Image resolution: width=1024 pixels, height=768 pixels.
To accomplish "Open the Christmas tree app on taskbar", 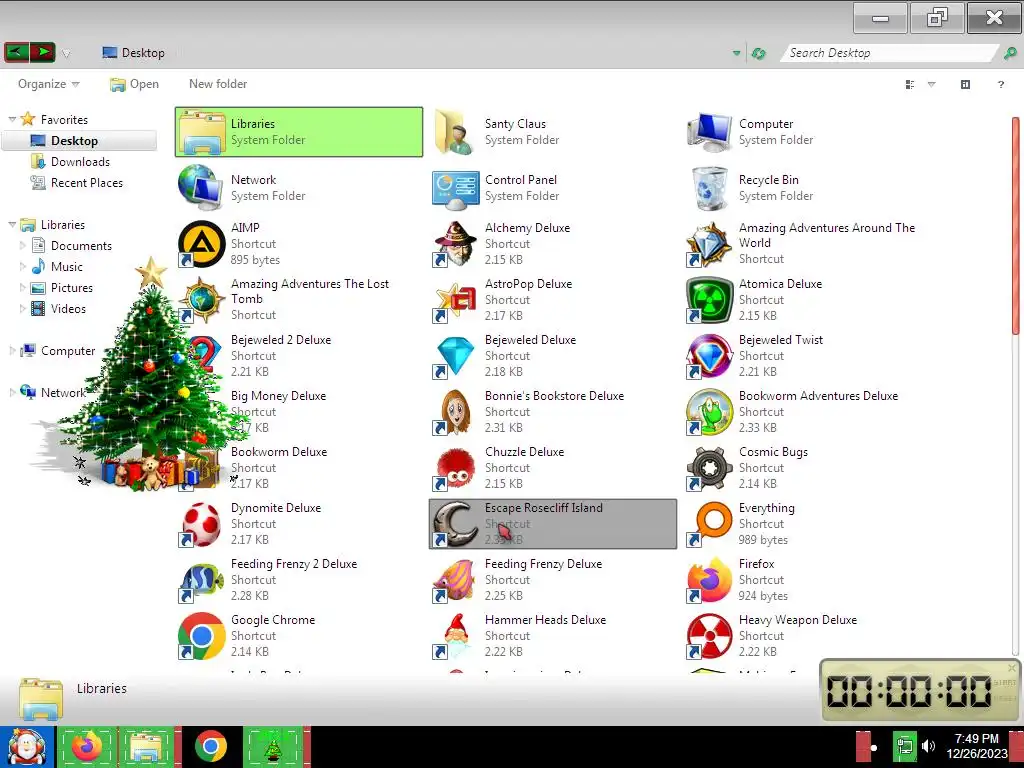I will click(x=274, y=746).
